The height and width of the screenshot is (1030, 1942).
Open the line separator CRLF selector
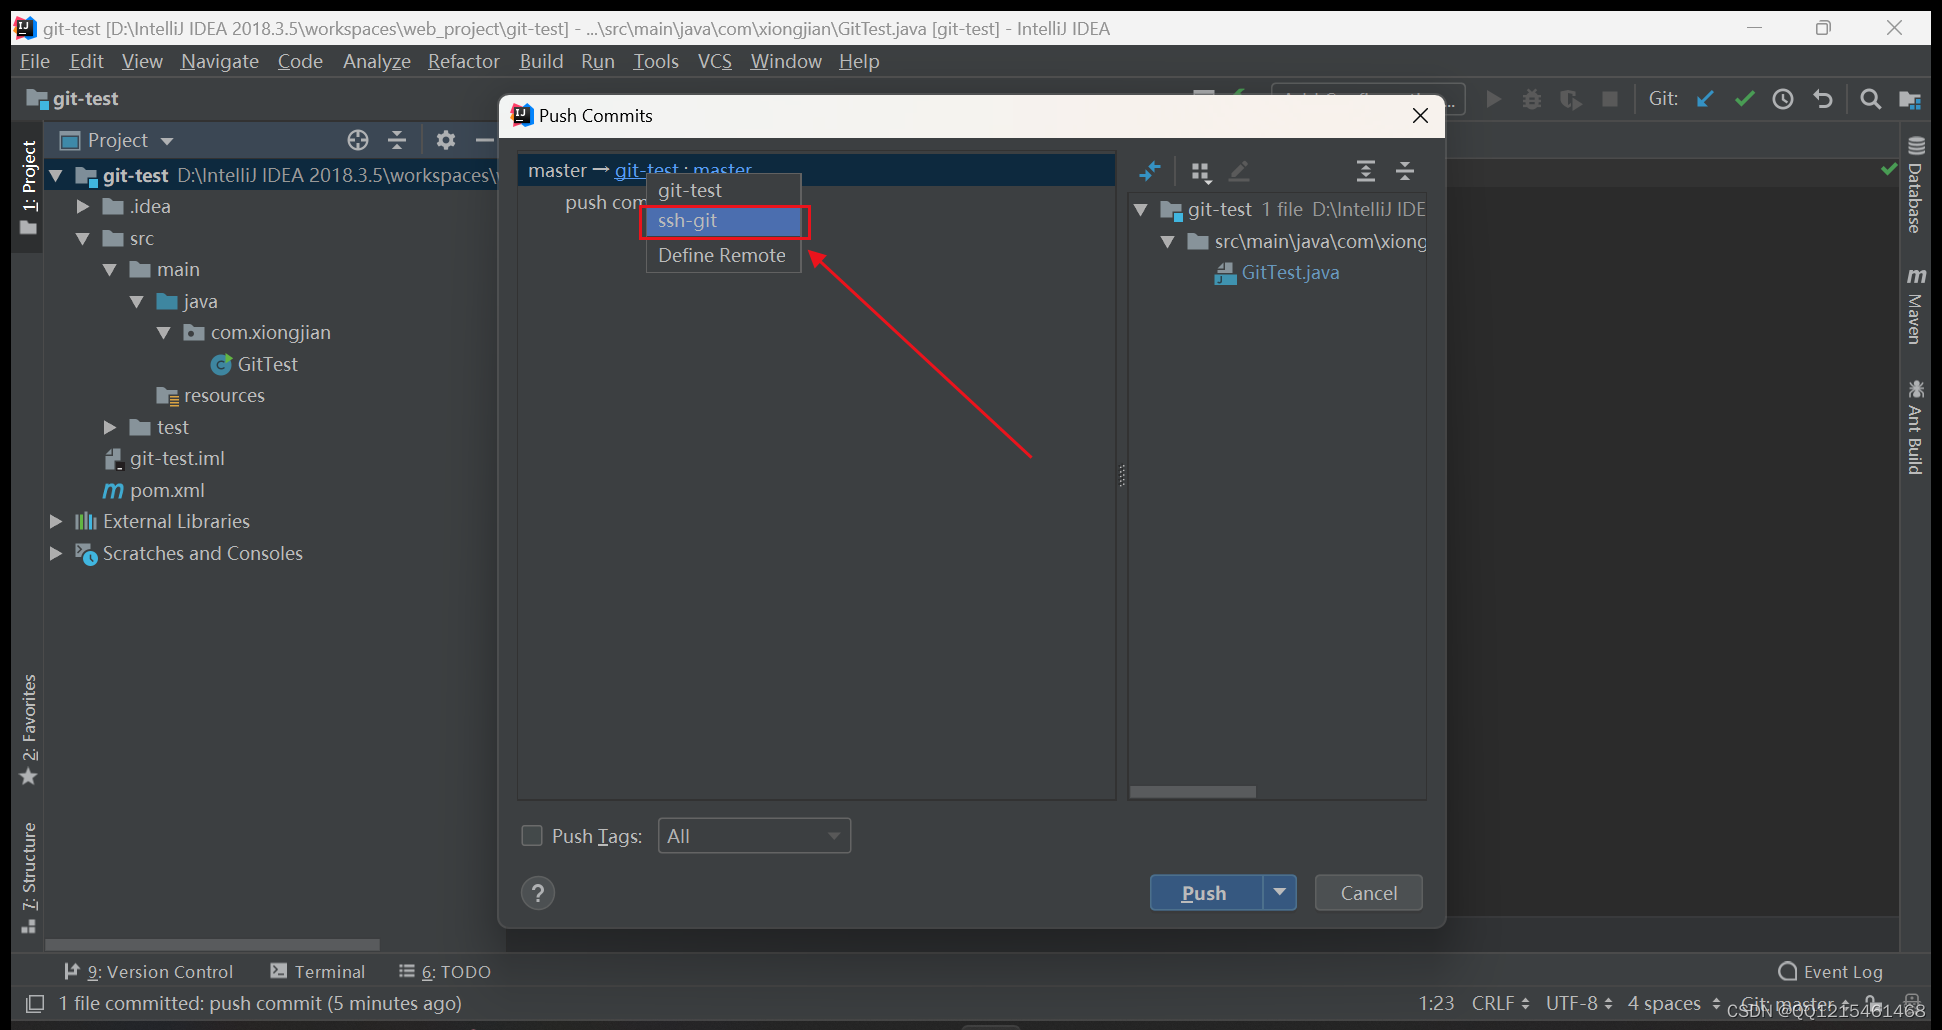point(1500,1003)
